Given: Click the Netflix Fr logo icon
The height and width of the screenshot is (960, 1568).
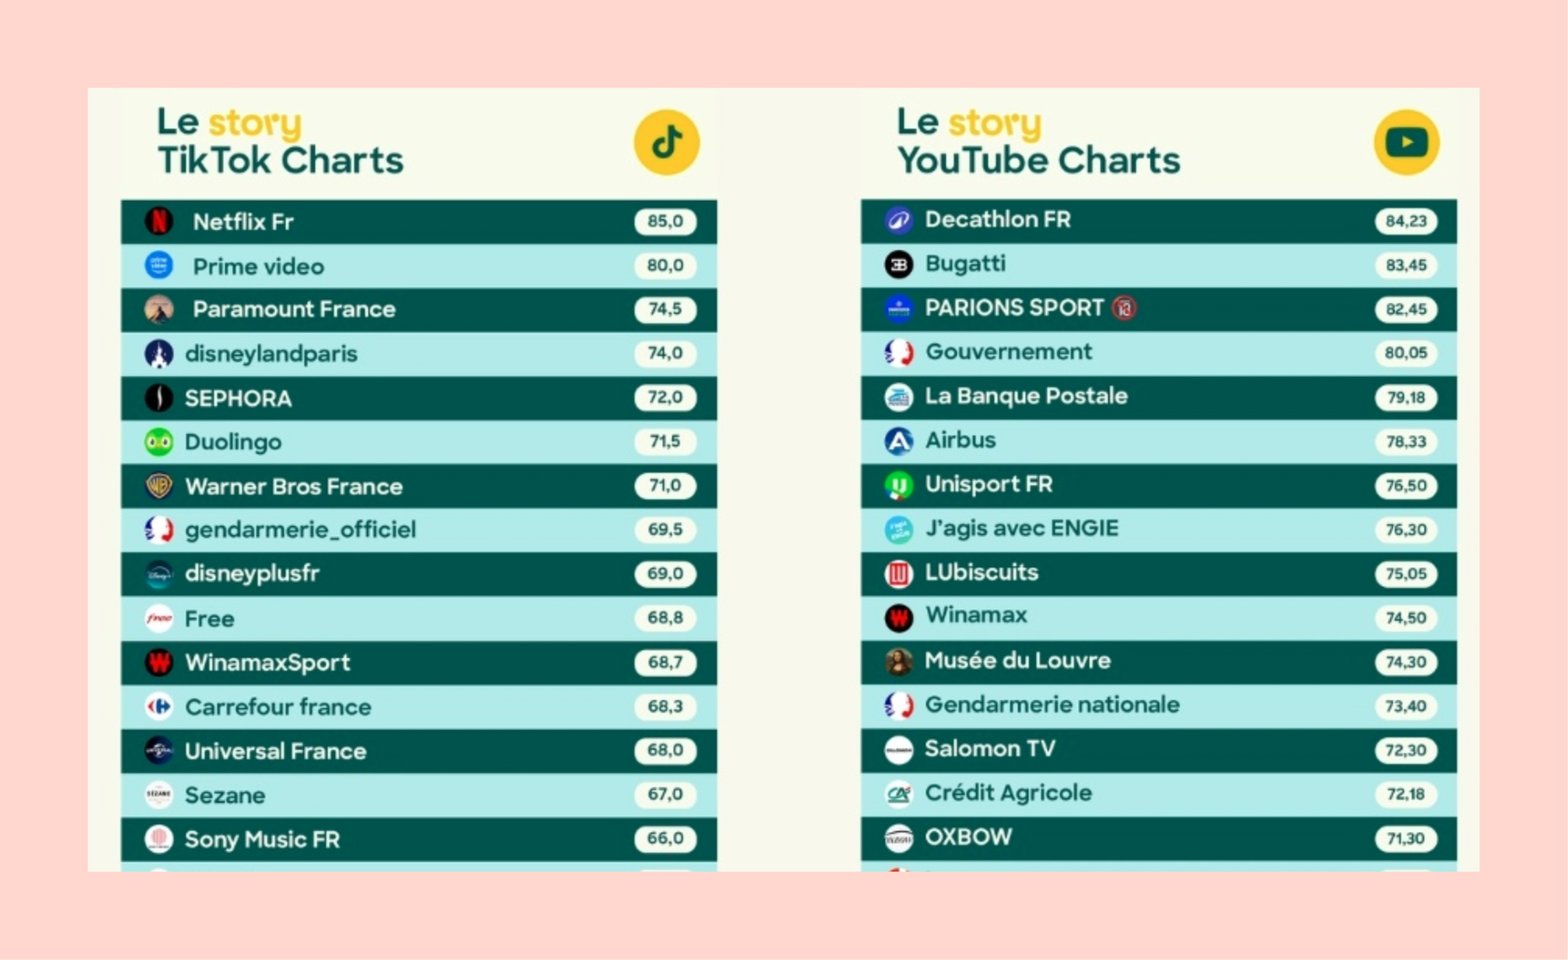Looking at the screenshot, I should pos(159,221).
